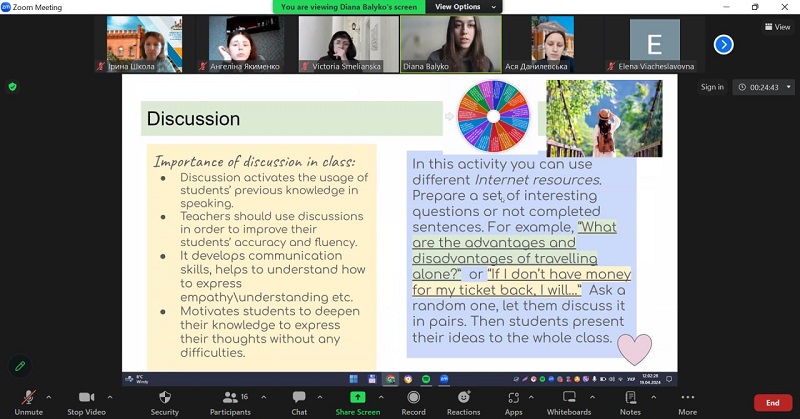Viewport: 800px width, 419px height.
Task: Open the save/disk app in shared taskbar
Action: click(x=372, y=379)
